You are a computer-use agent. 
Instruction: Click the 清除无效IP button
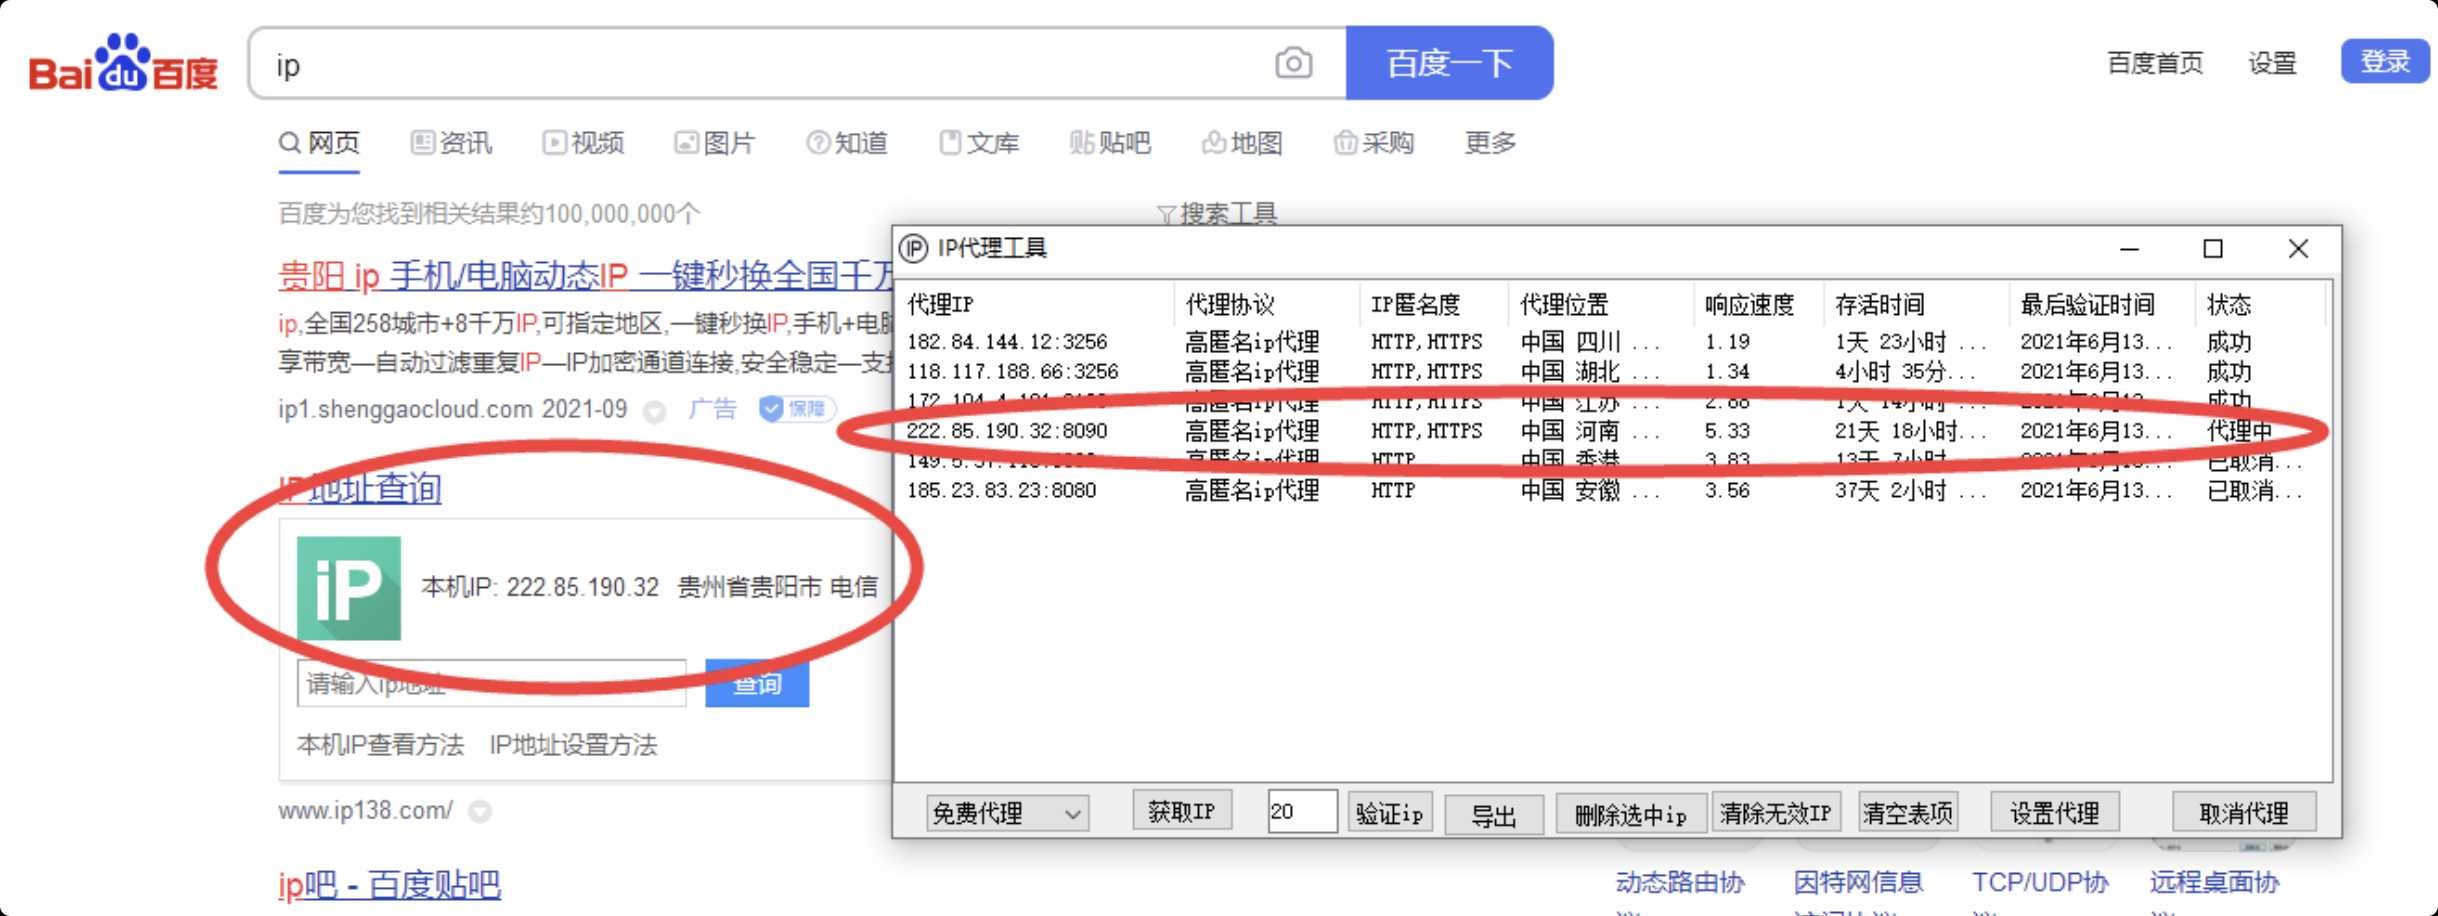[1776, 813]
